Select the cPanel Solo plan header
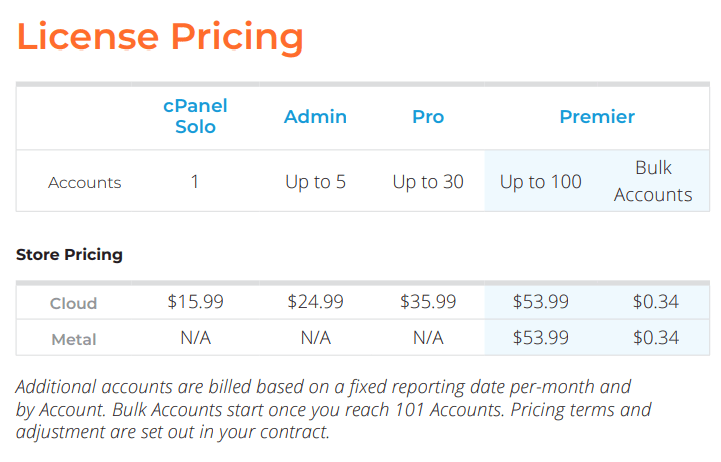721x462 pixels. click(196, 116)
